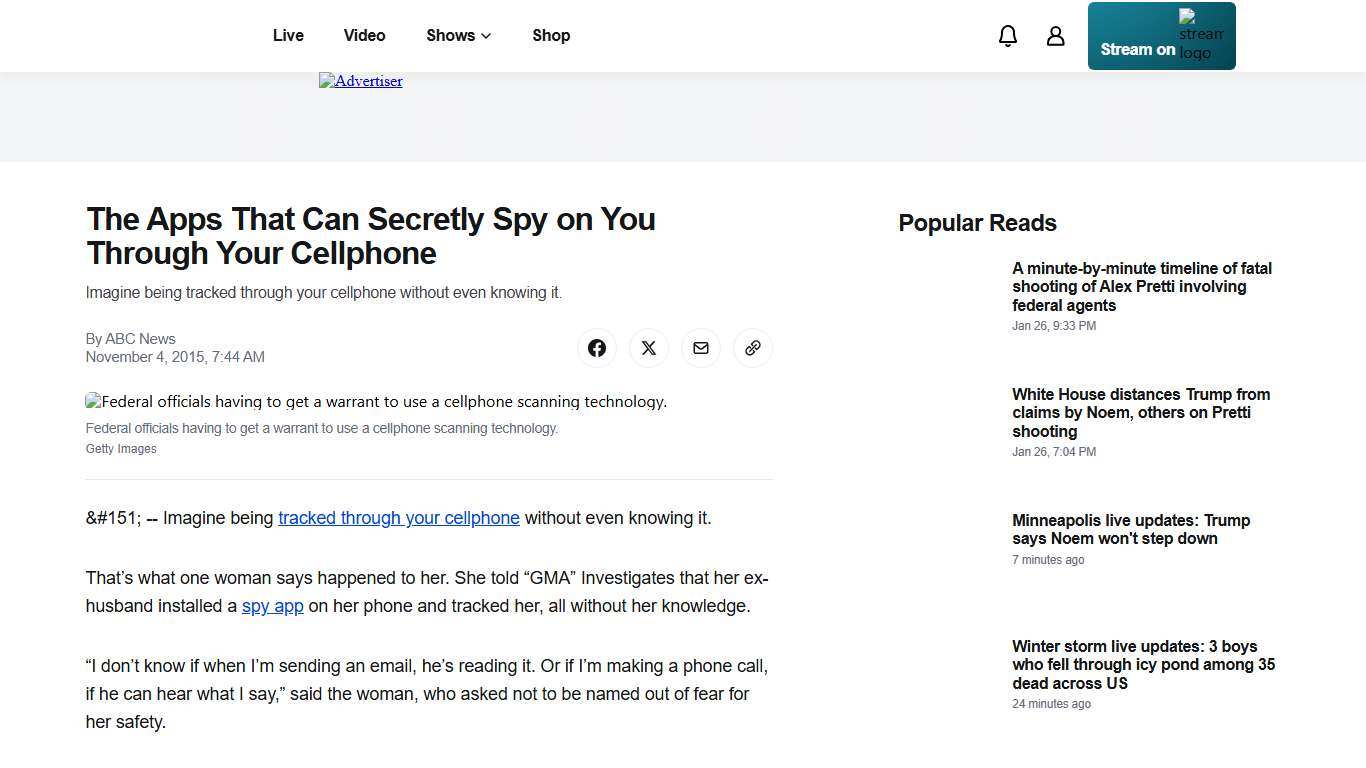1366x768 pixels.
Task: Open the Video section from the menu
Action: (364, 35)
